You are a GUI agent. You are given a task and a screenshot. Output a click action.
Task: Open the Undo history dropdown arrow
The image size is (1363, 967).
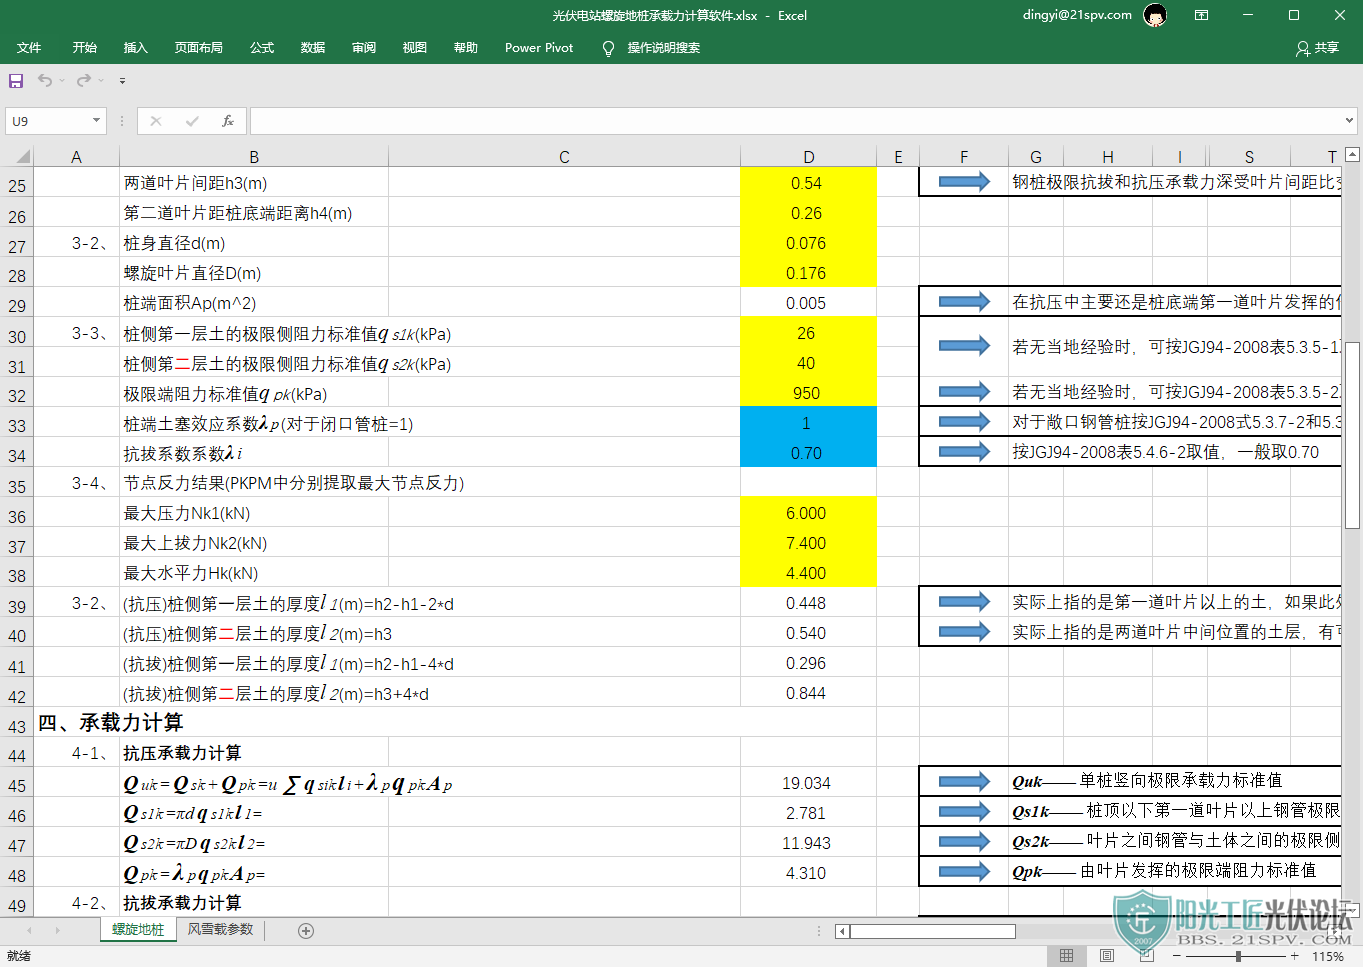click(61, 80)
